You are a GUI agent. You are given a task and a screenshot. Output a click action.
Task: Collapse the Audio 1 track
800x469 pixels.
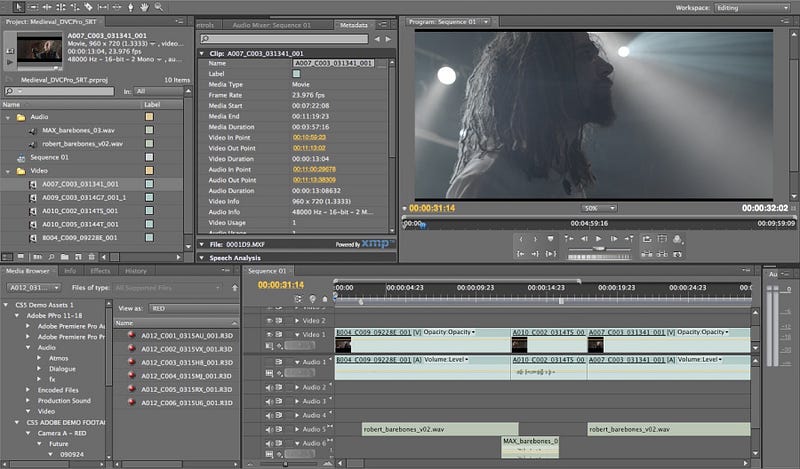(297, 362)
